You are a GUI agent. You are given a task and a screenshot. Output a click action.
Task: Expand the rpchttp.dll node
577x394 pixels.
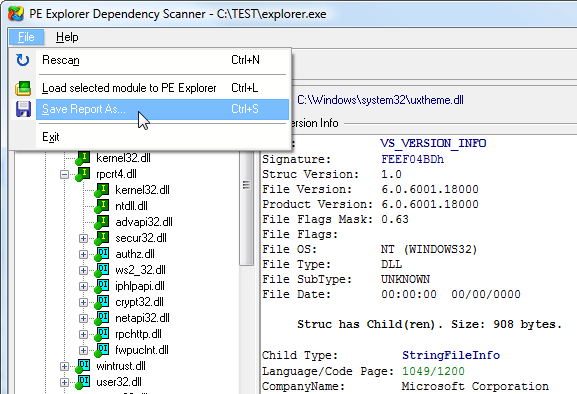84,334
